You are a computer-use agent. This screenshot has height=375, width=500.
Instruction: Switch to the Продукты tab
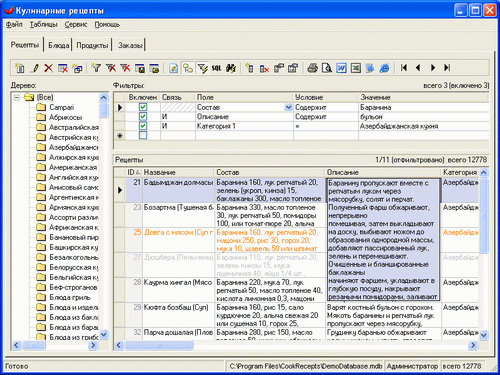[92, 45]
